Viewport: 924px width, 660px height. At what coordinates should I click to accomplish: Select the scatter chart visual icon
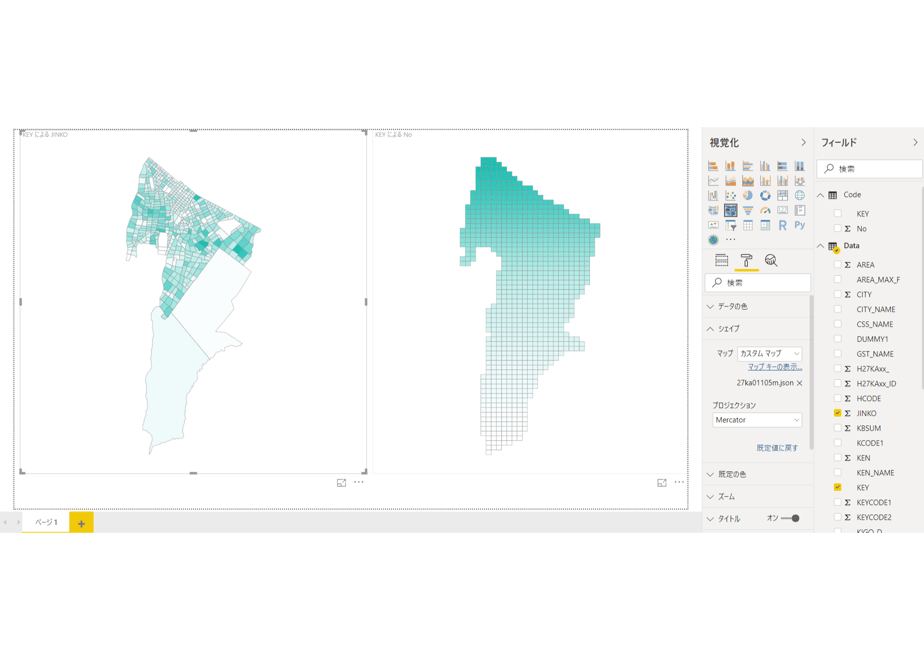coord(731,196)
